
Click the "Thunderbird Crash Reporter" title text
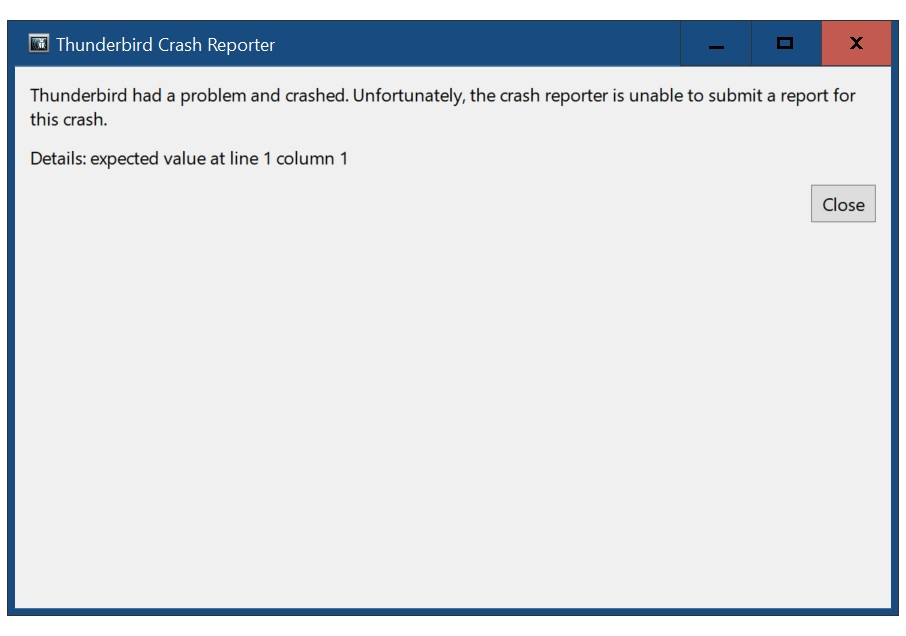pyautogui.click(x=165, y=44)
